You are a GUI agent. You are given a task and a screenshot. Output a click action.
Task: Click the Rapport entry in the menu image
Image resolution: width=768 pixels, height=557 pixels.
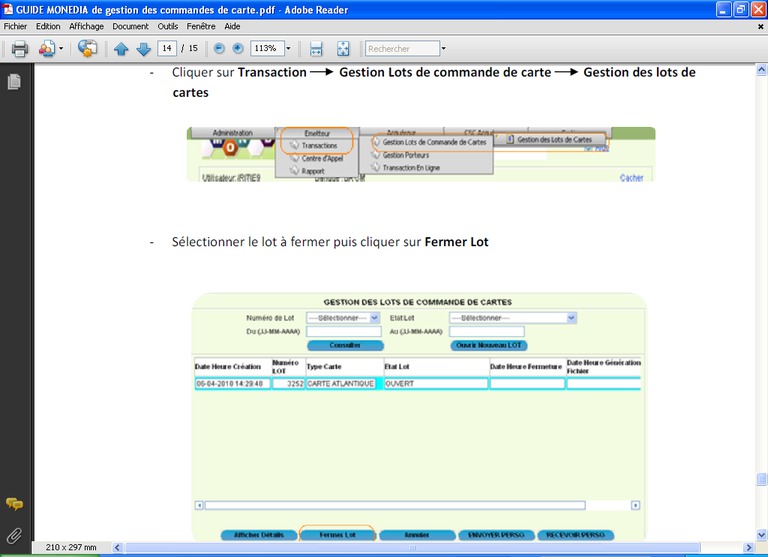tap(312, 171)
